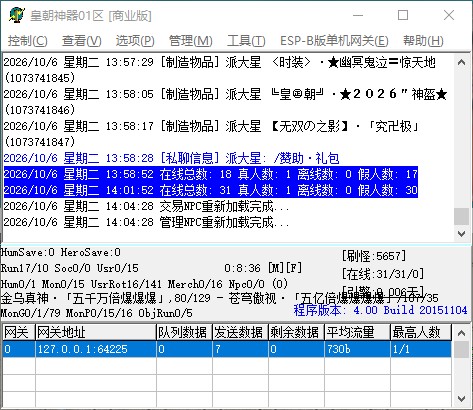
Task: Click the 730b average traffic cell
Action: click(357, 349)
